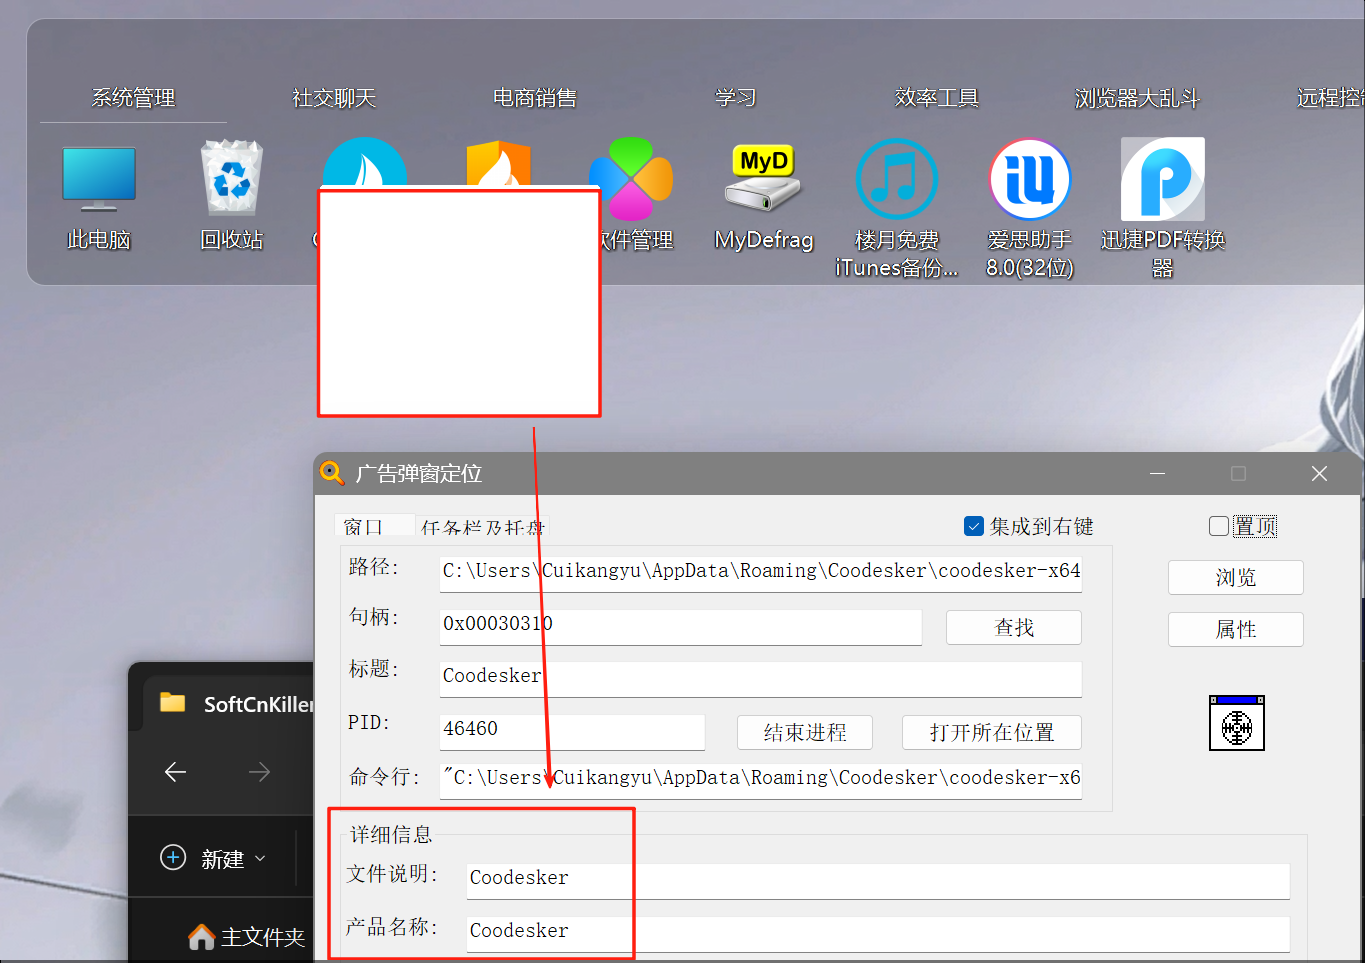Switch to the 任务栏及托盘 tab

[x=482, y=527]
